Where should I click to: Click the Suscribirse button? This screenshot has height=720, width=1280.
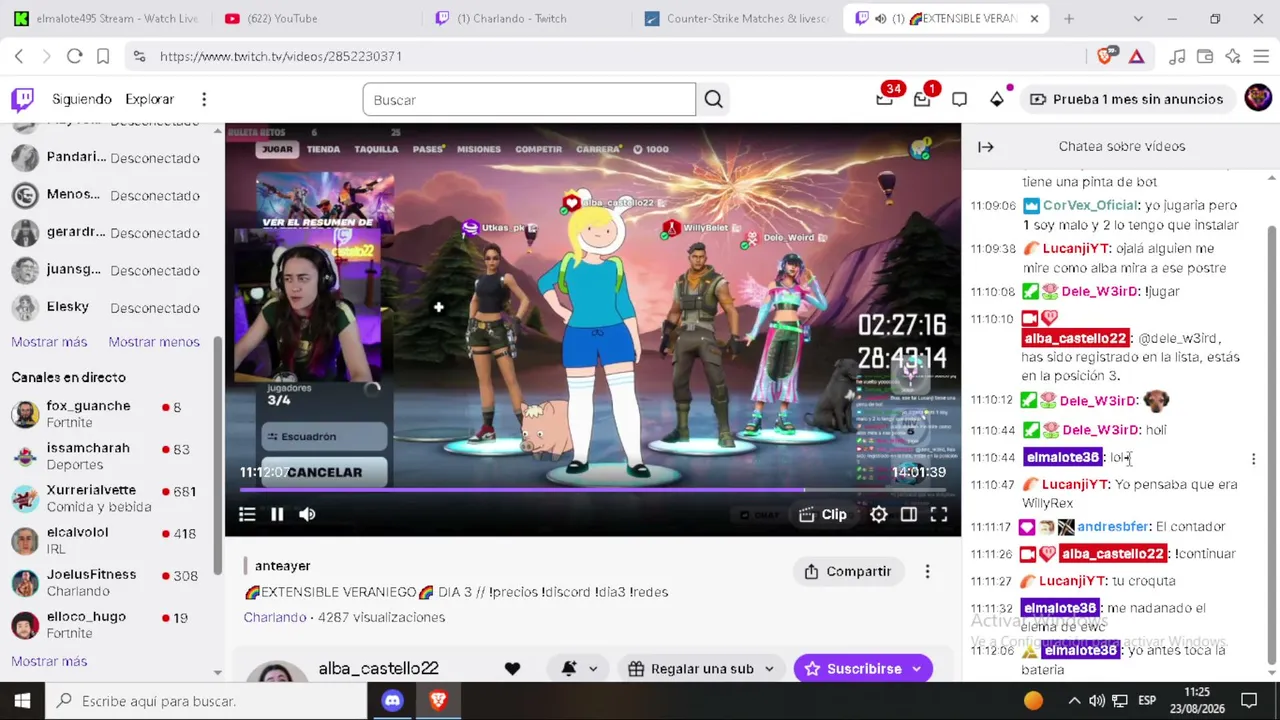863,669
